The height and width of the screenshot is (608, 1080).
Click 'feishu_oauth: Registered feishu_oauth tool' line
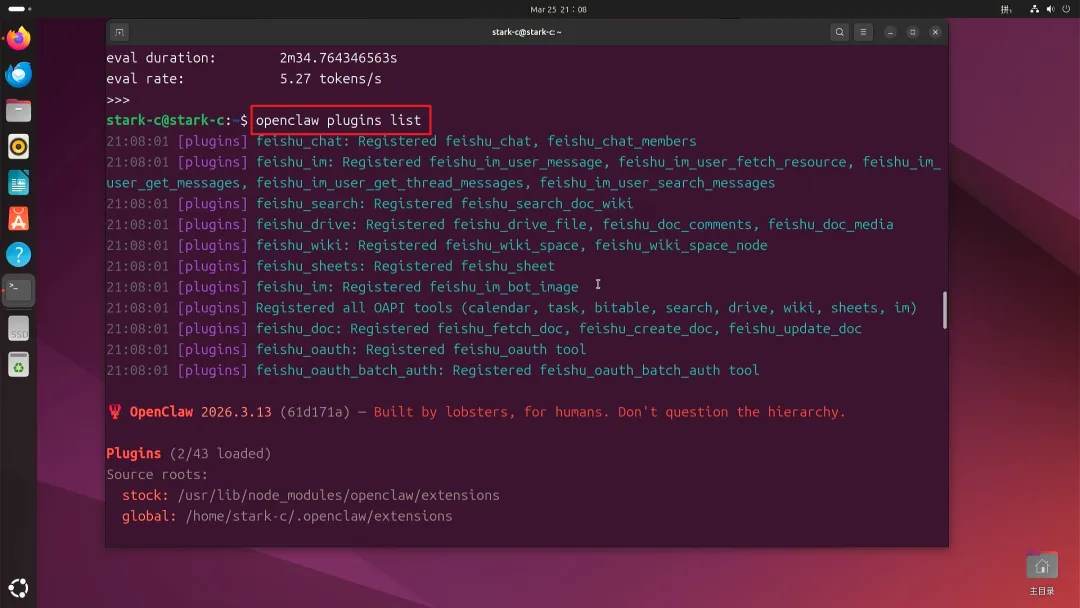click(346, 349)
